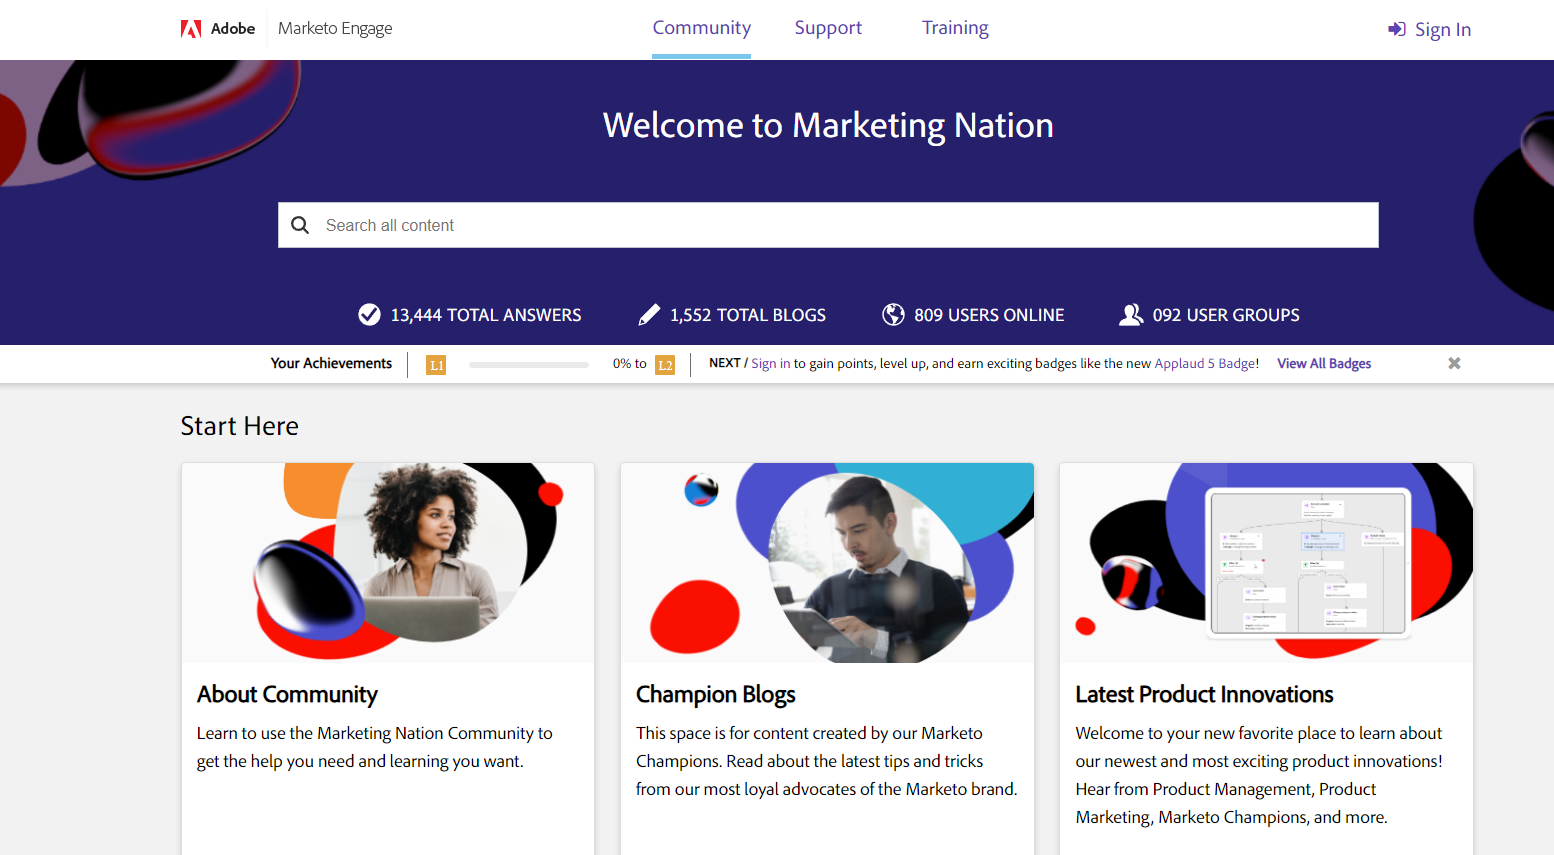Click the level progress bar
Image resolution: width=1554 pixels, height=855 pixels.
pyautogui.click(x=529, y=365)
